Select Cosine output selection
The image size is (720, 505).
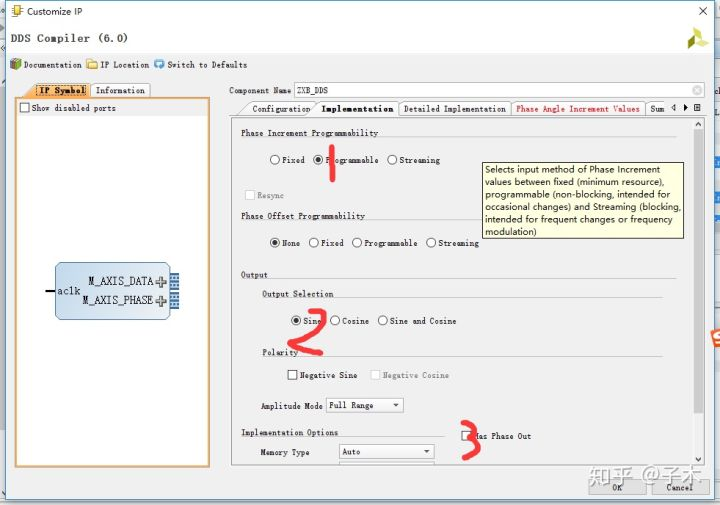335,320
